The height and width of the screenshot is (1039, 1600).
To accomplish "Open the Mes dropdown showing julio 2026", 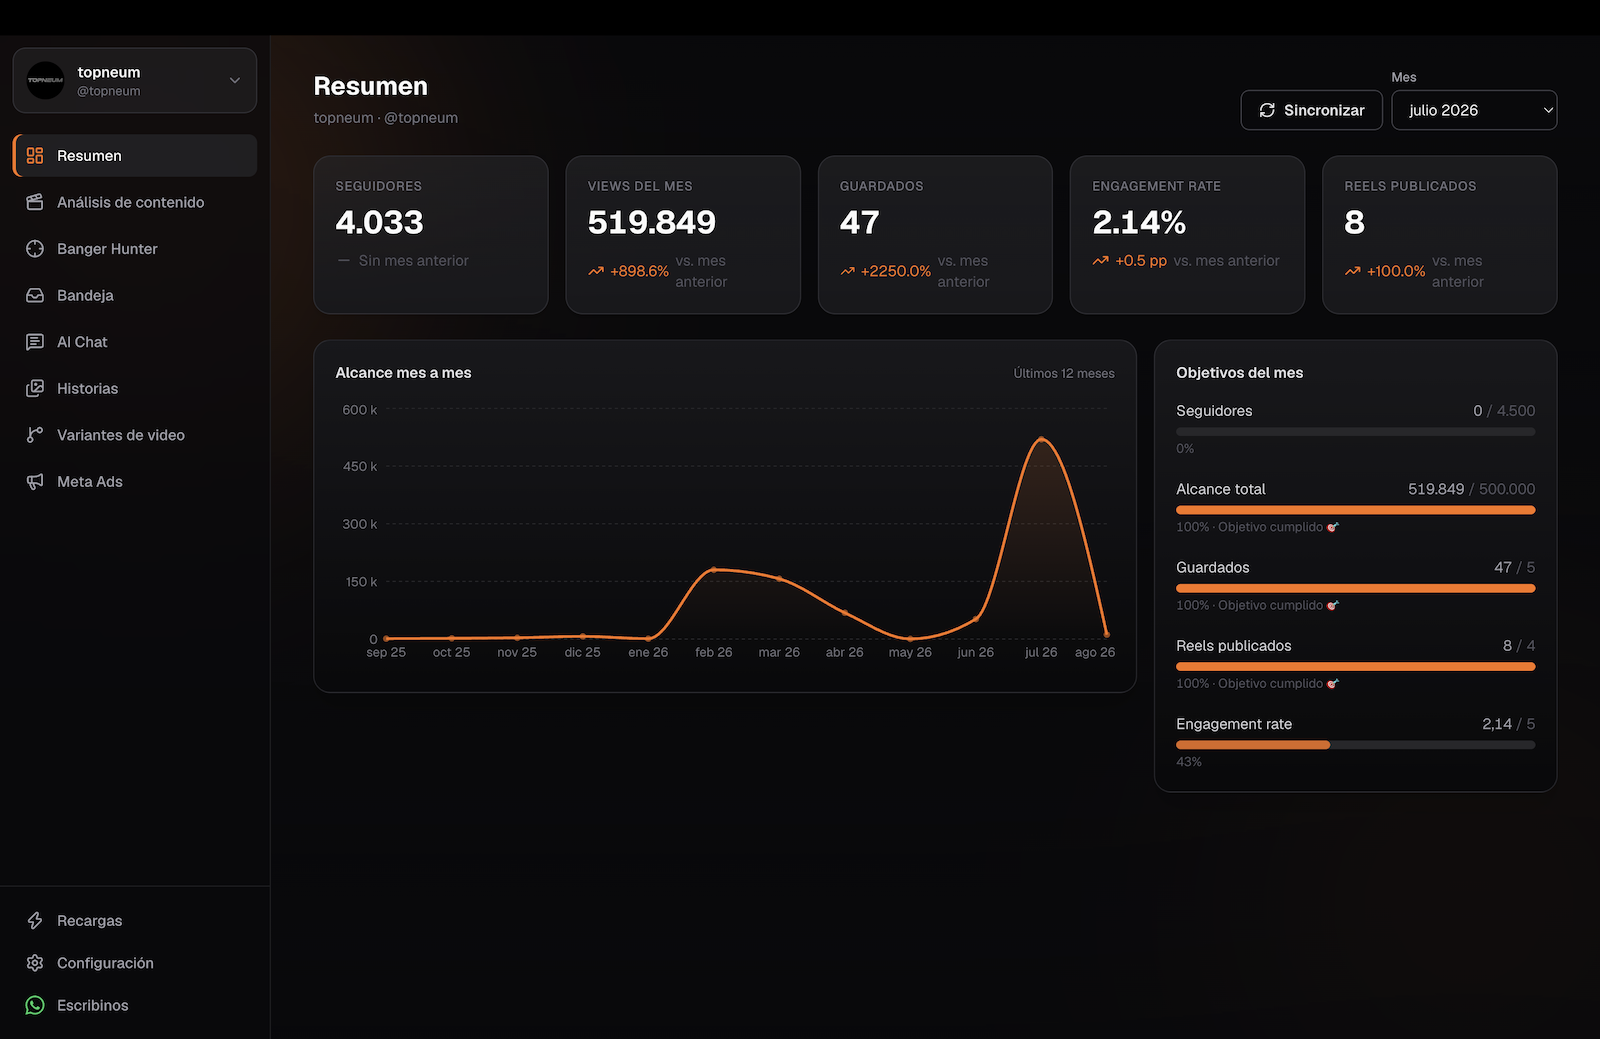I will pos(1474,110).
